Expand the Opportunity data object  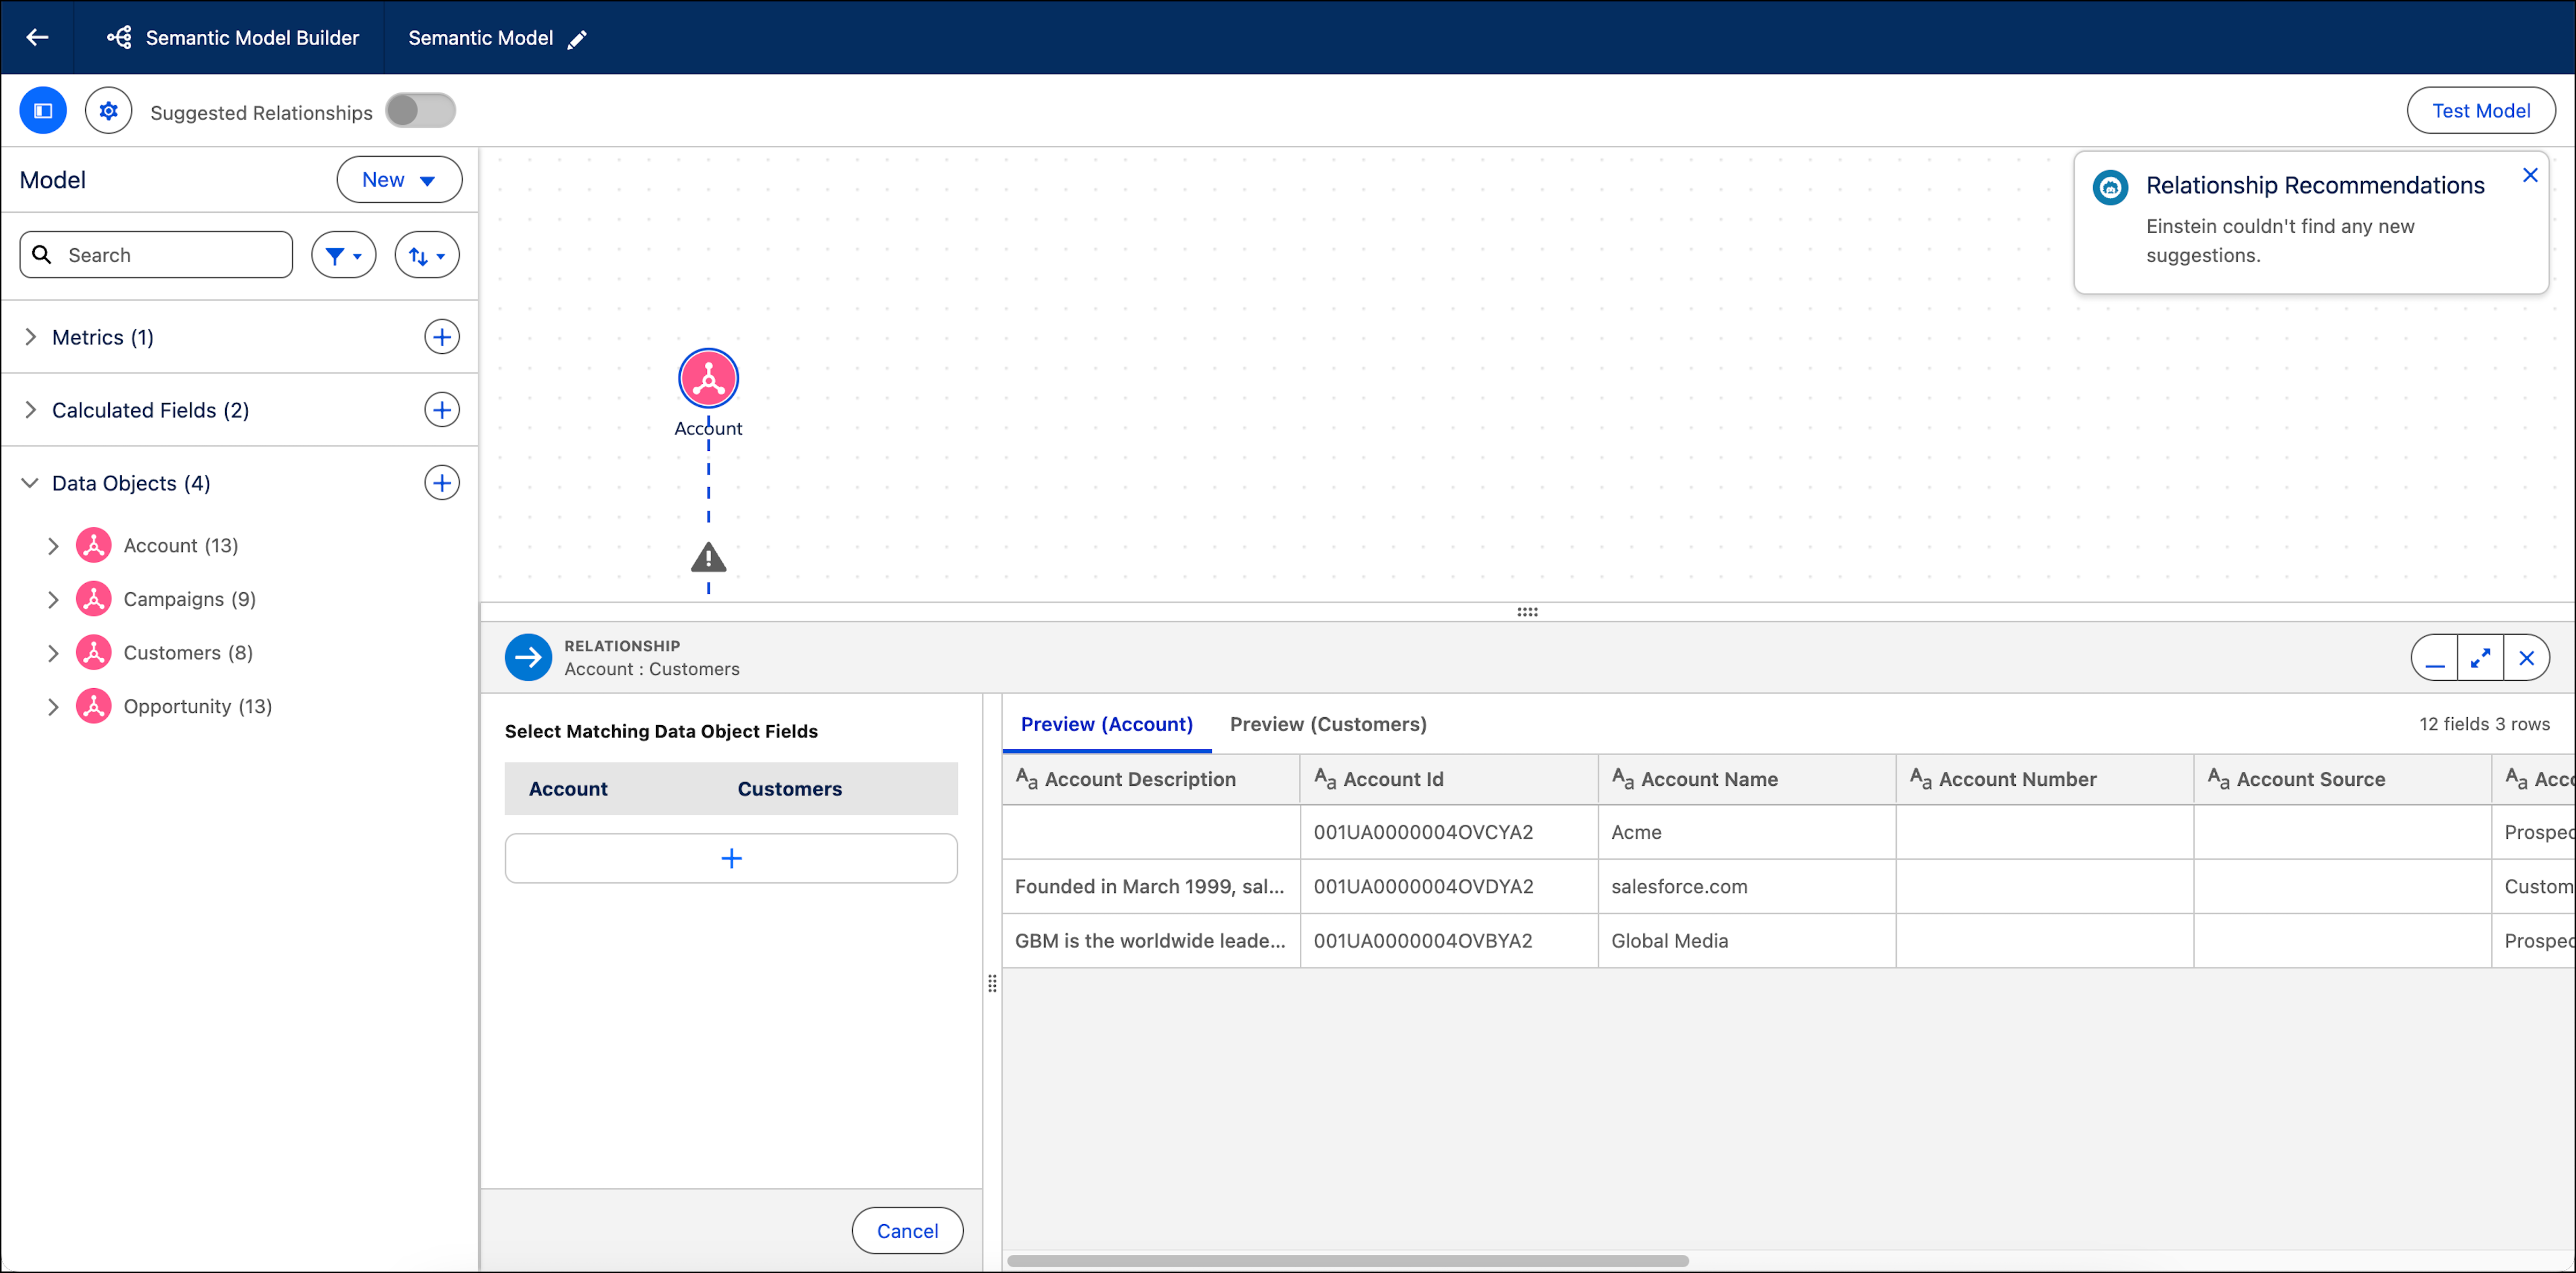(53, 707)
